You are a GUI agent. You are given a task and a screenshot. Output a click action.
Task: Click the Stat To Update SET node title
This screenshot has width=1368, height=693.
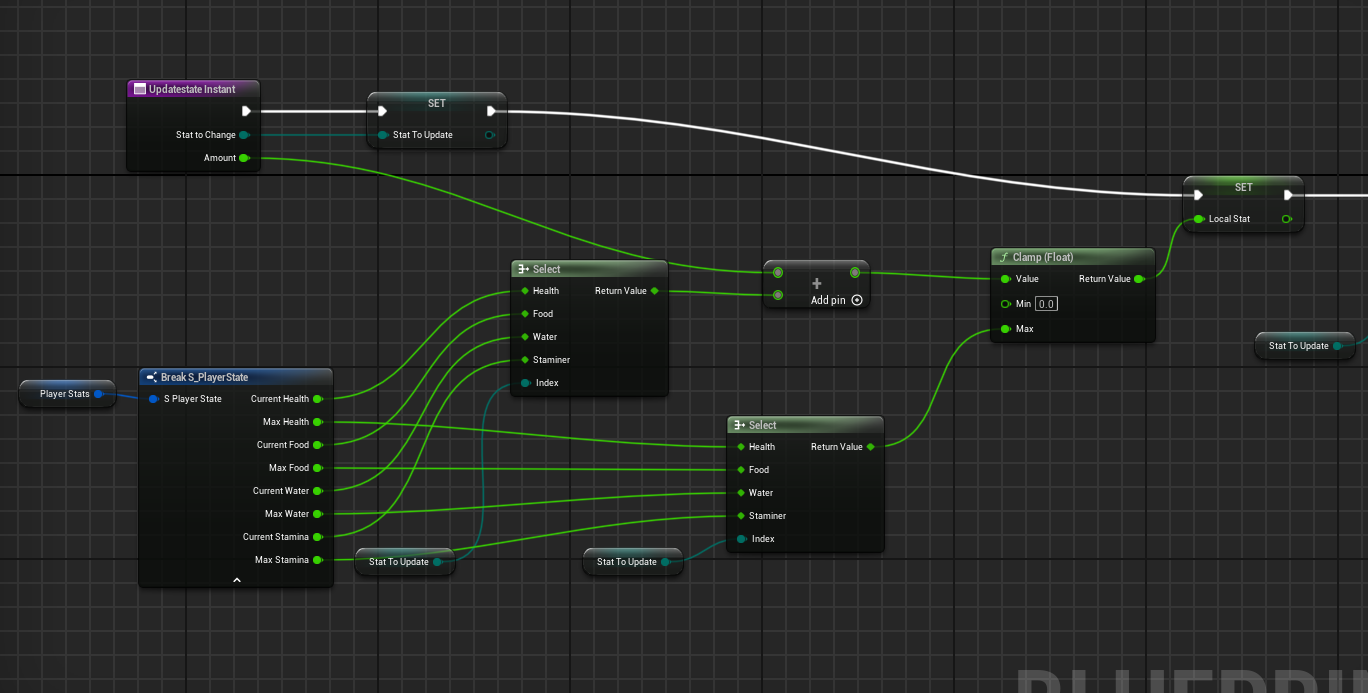tap(437, 103)
